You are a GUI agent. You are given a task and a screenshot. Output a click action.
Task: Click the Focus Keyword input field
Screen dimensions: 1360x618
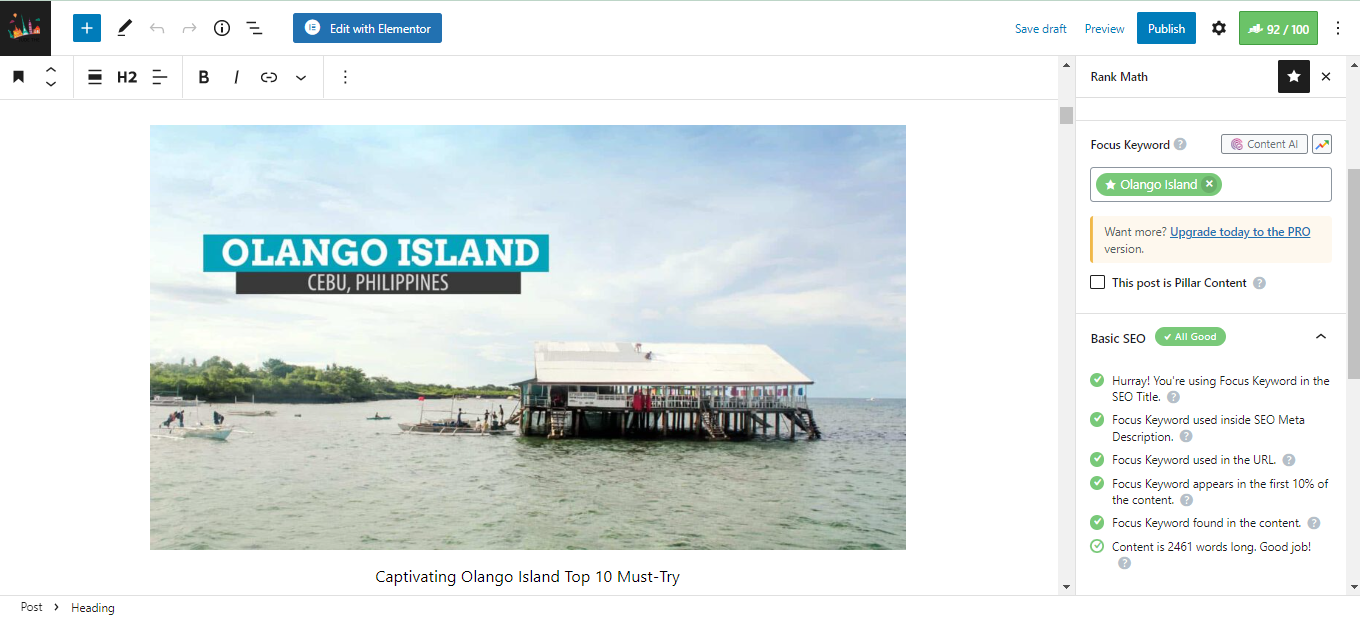click(x=1275, y=185)
